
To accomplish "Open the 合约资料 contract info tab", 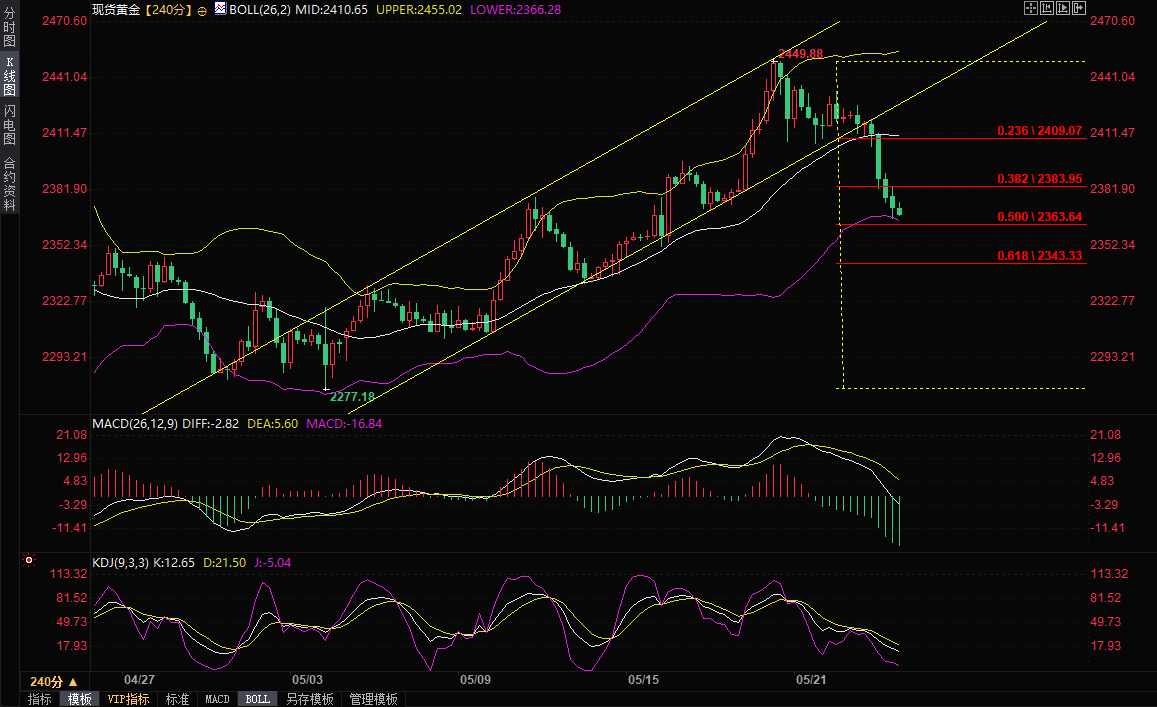I will click(10, 184).
